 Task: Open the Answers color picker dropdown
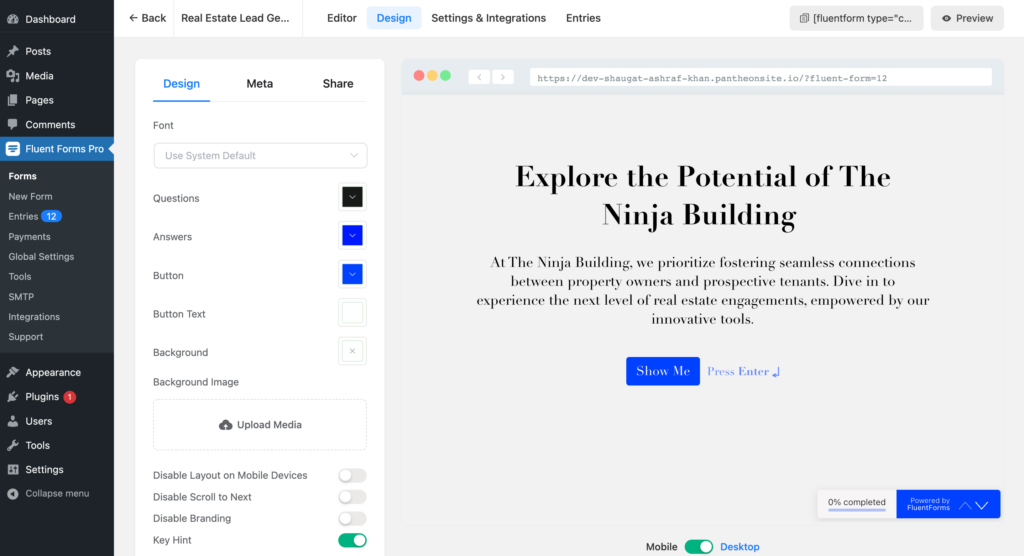click(352, 236)
